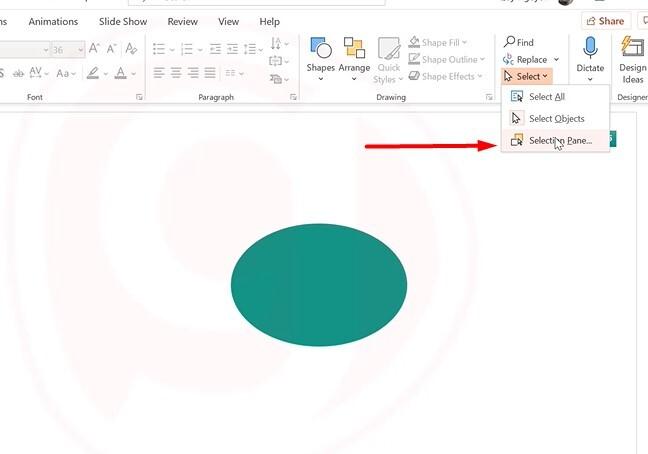648x454 pixels.
Task: Toggle numbered list
Action: tap(187, 49)
